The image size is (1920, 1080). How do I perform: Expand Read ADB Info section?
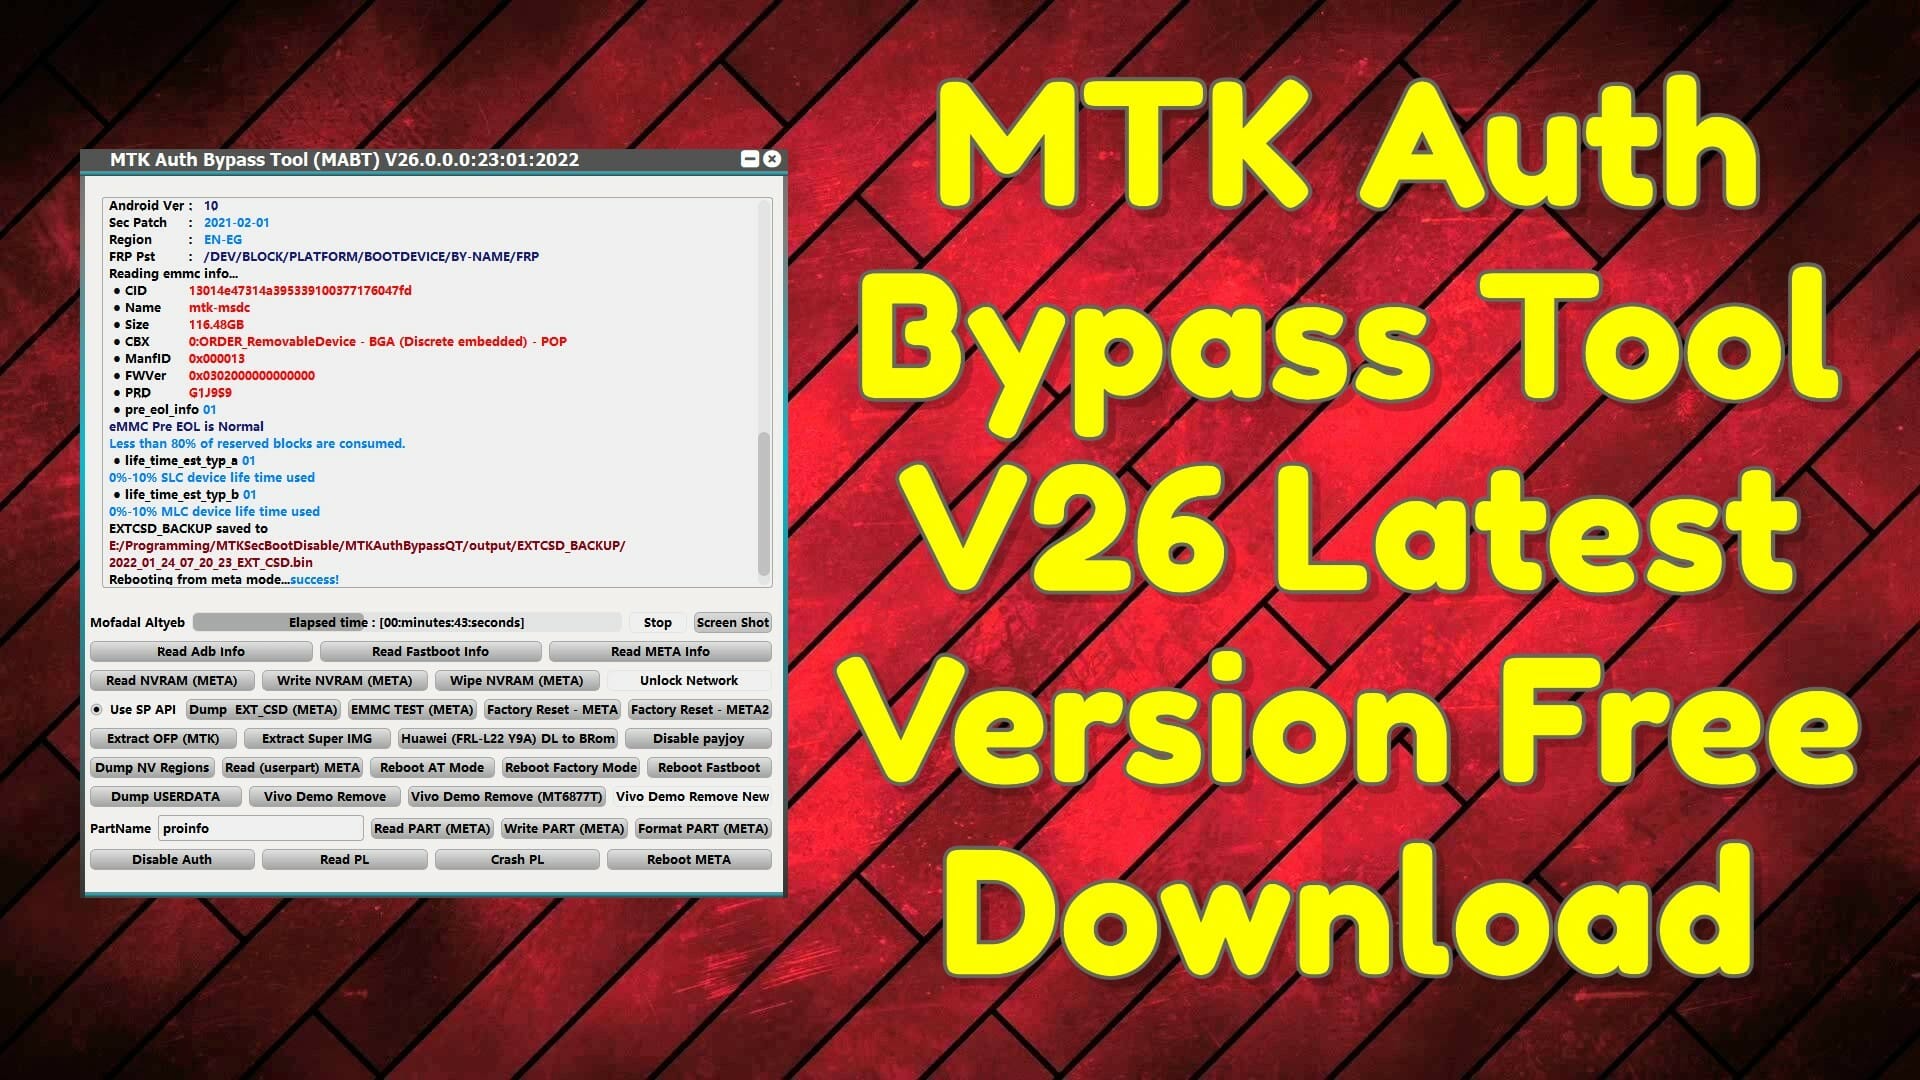pyautogui.click(x=199, y=650)
